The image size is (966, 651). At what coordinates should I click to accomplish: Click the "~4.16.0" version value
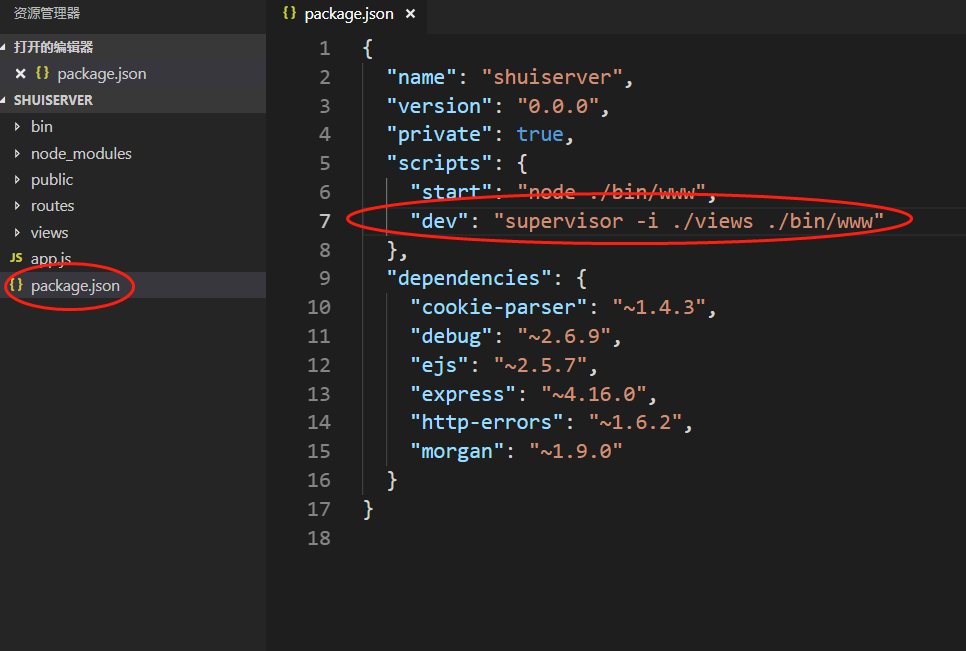pyautogui.click(x=594, y=394)
